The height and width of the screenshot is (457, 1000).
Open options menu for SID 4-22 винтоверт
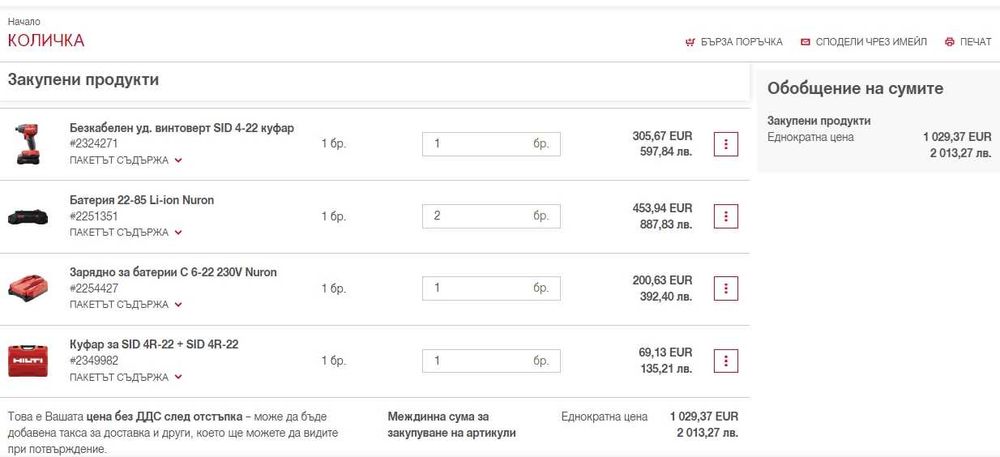pyautogui.click(x=726, y=145)
